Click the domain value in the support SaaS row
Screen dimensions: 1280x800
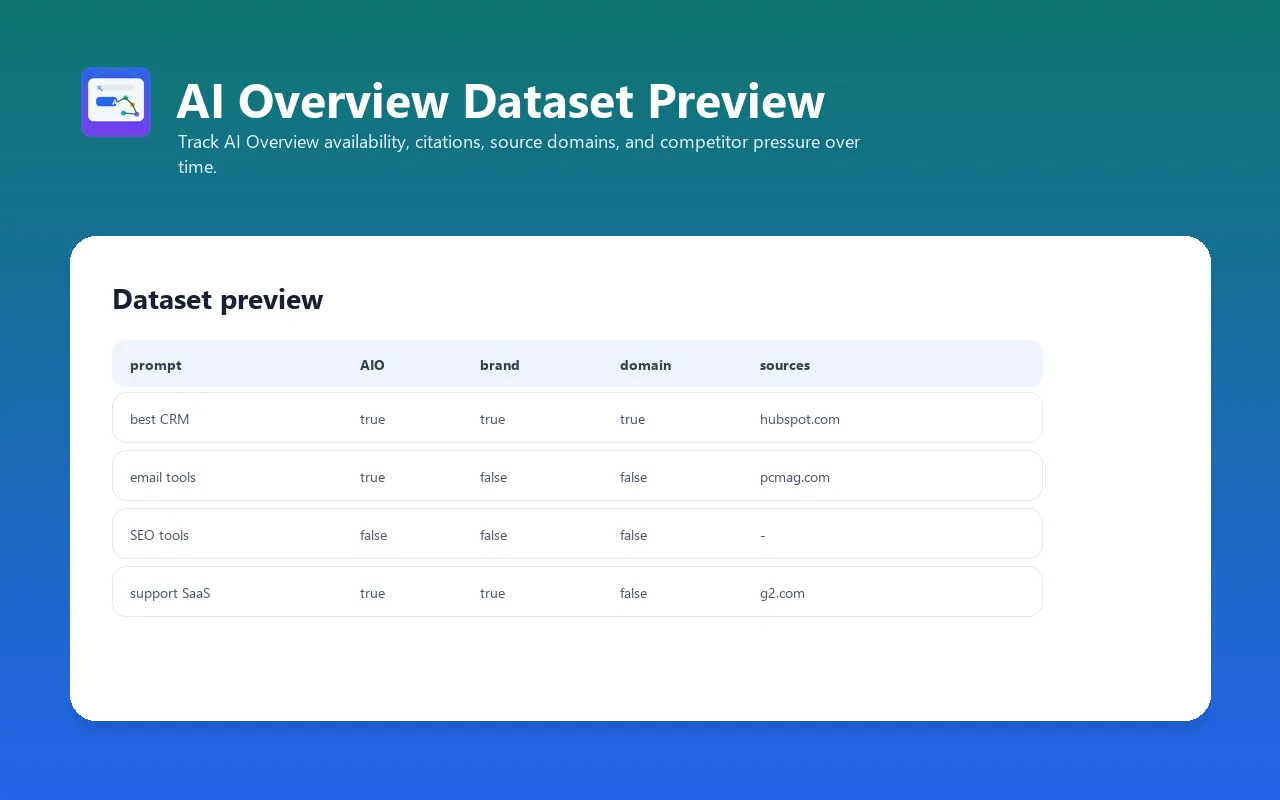pyautogui.click(x=634, y=593)
